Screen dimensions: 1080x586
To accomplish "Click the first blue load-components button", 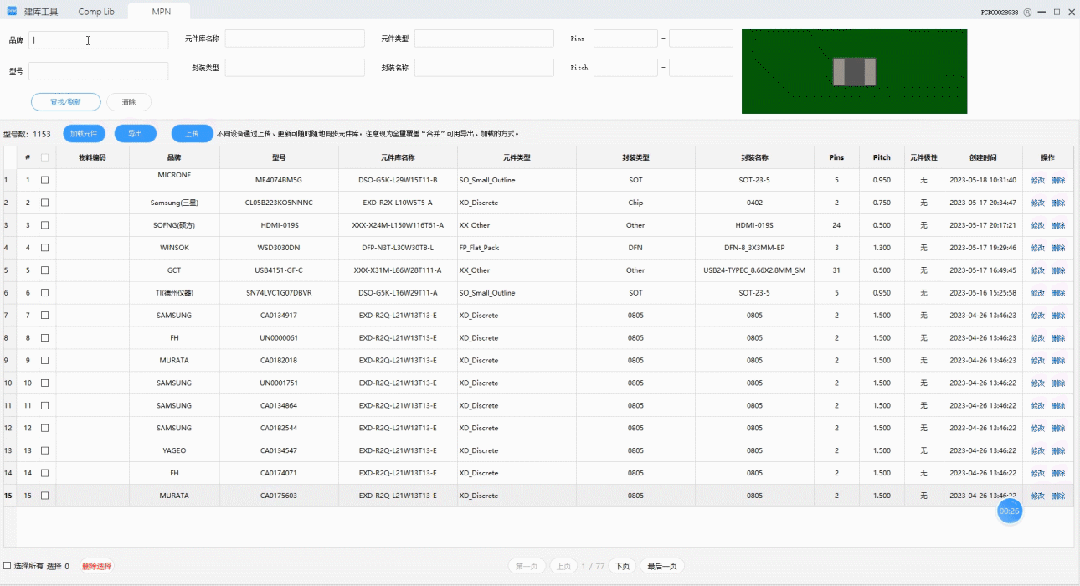I will [x=84, y=134].
